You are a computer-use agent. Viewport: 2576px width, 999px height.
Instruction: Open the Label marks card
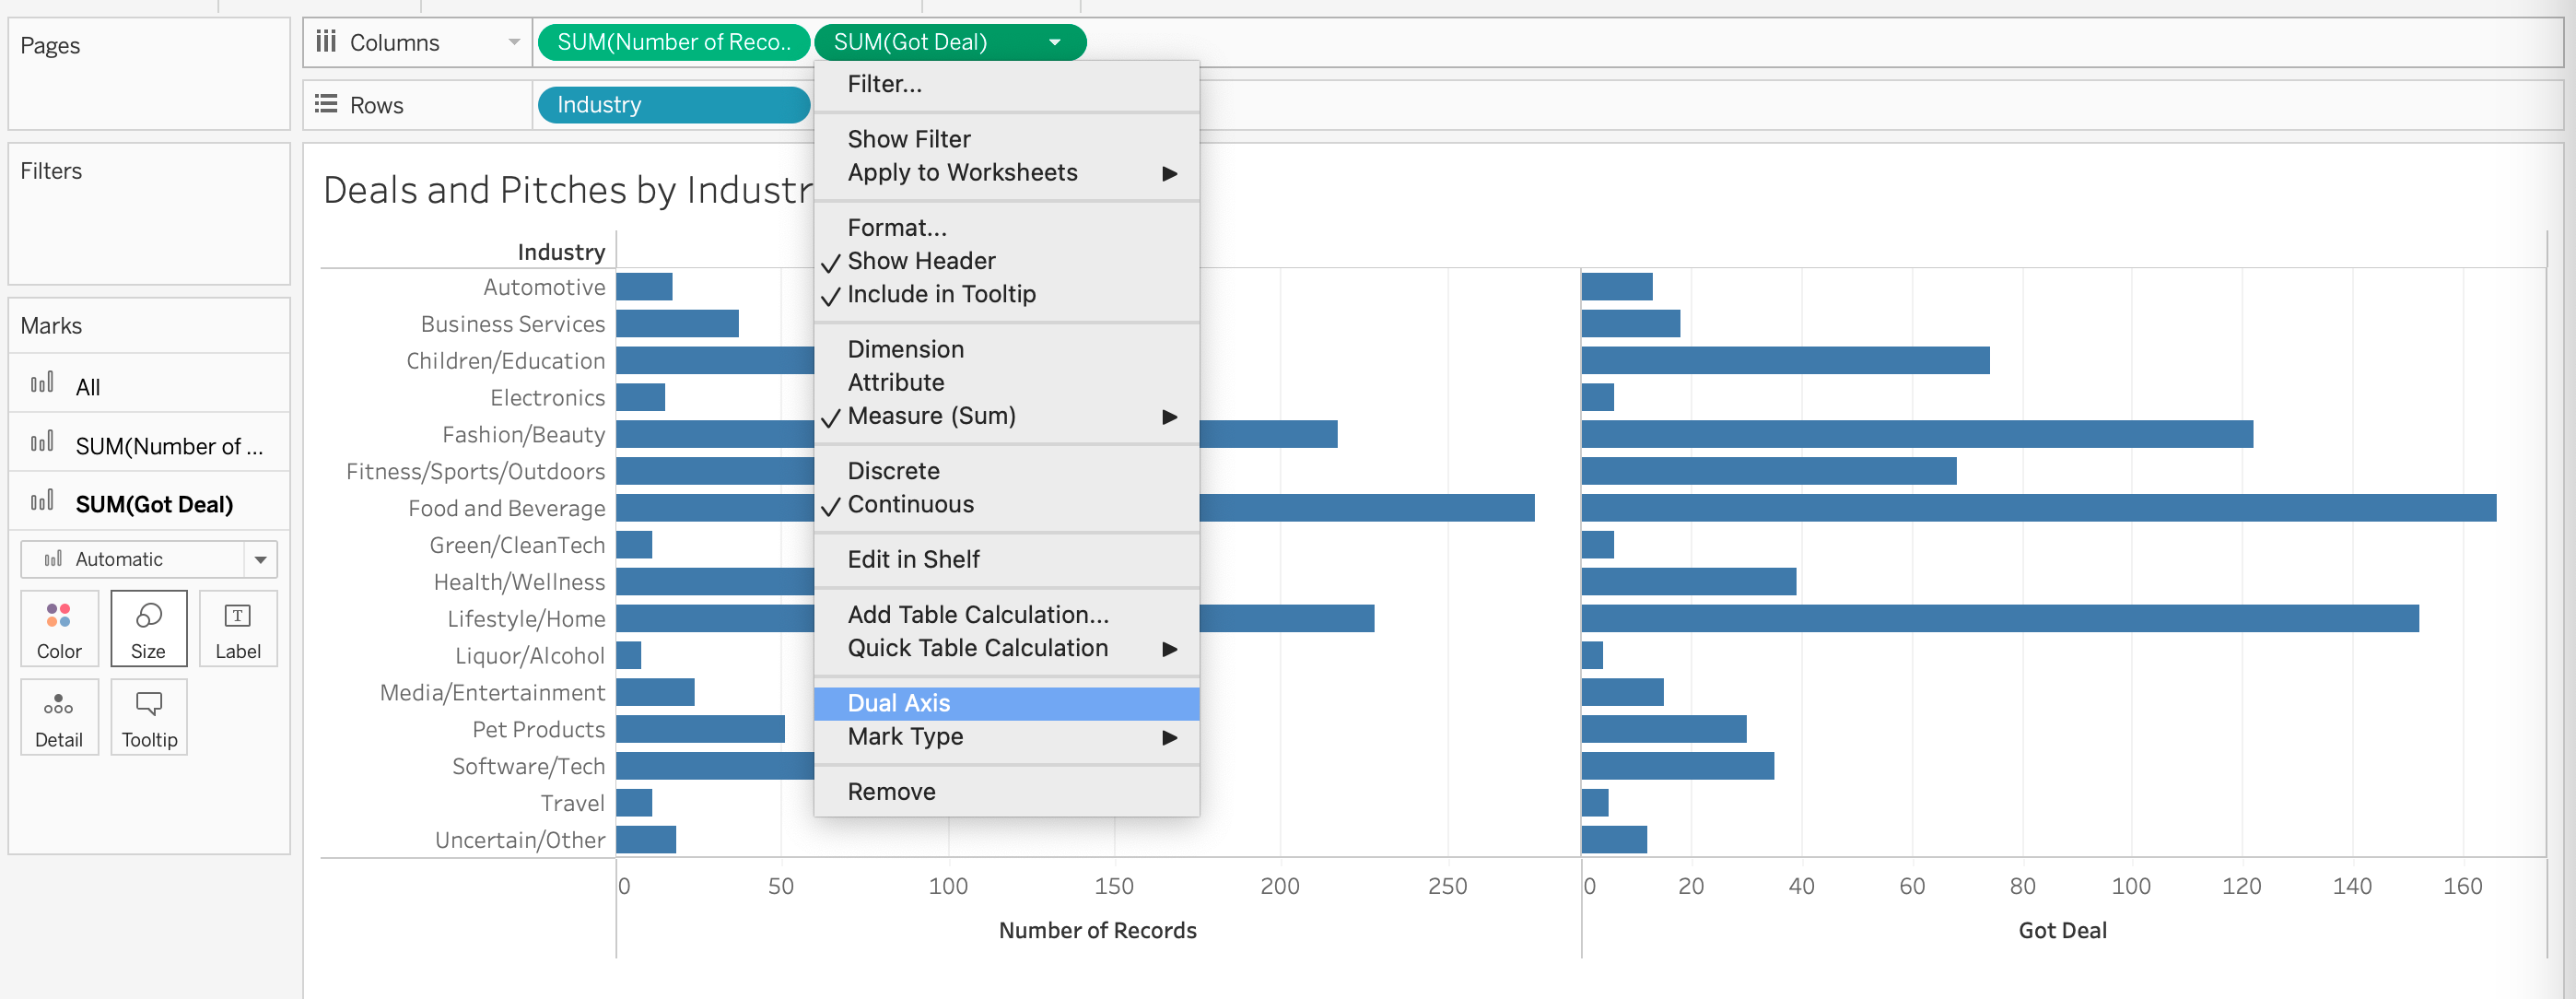coord(237,628)
